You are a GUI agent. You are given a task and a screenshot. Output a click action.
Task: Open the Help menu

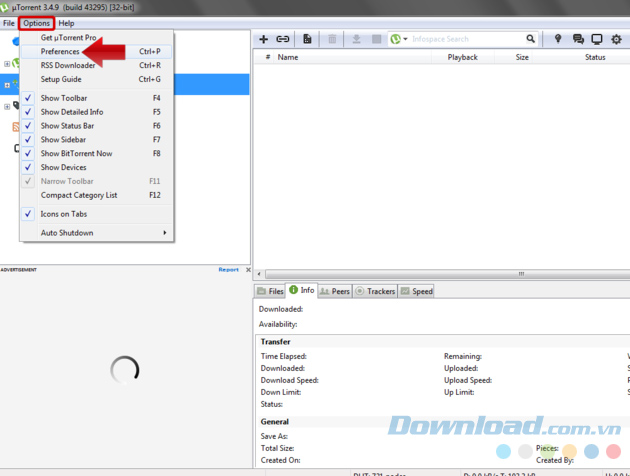pos(66,23)
